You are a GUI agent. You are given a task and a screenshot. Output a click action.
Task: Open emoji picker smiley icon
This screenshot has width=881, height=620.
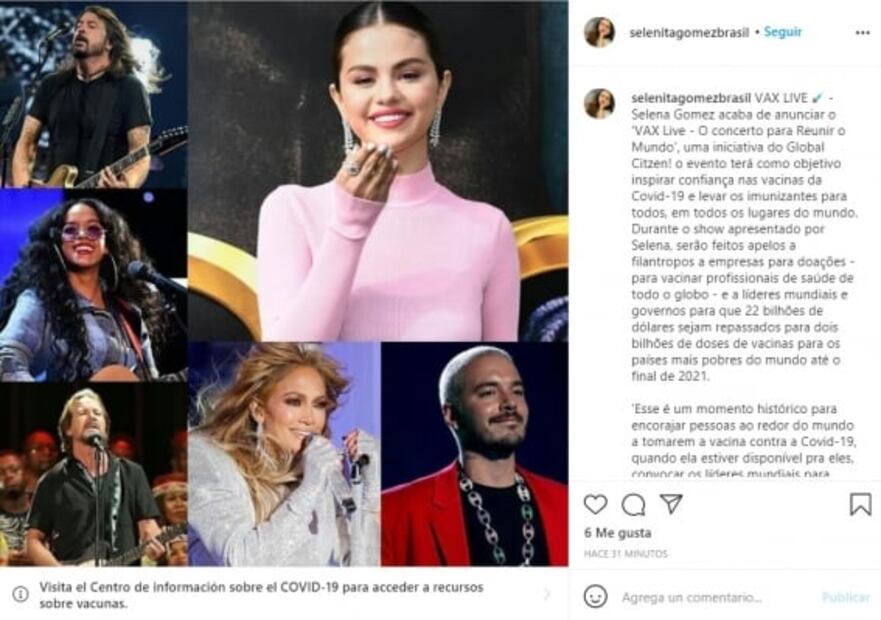click(596, 596)
